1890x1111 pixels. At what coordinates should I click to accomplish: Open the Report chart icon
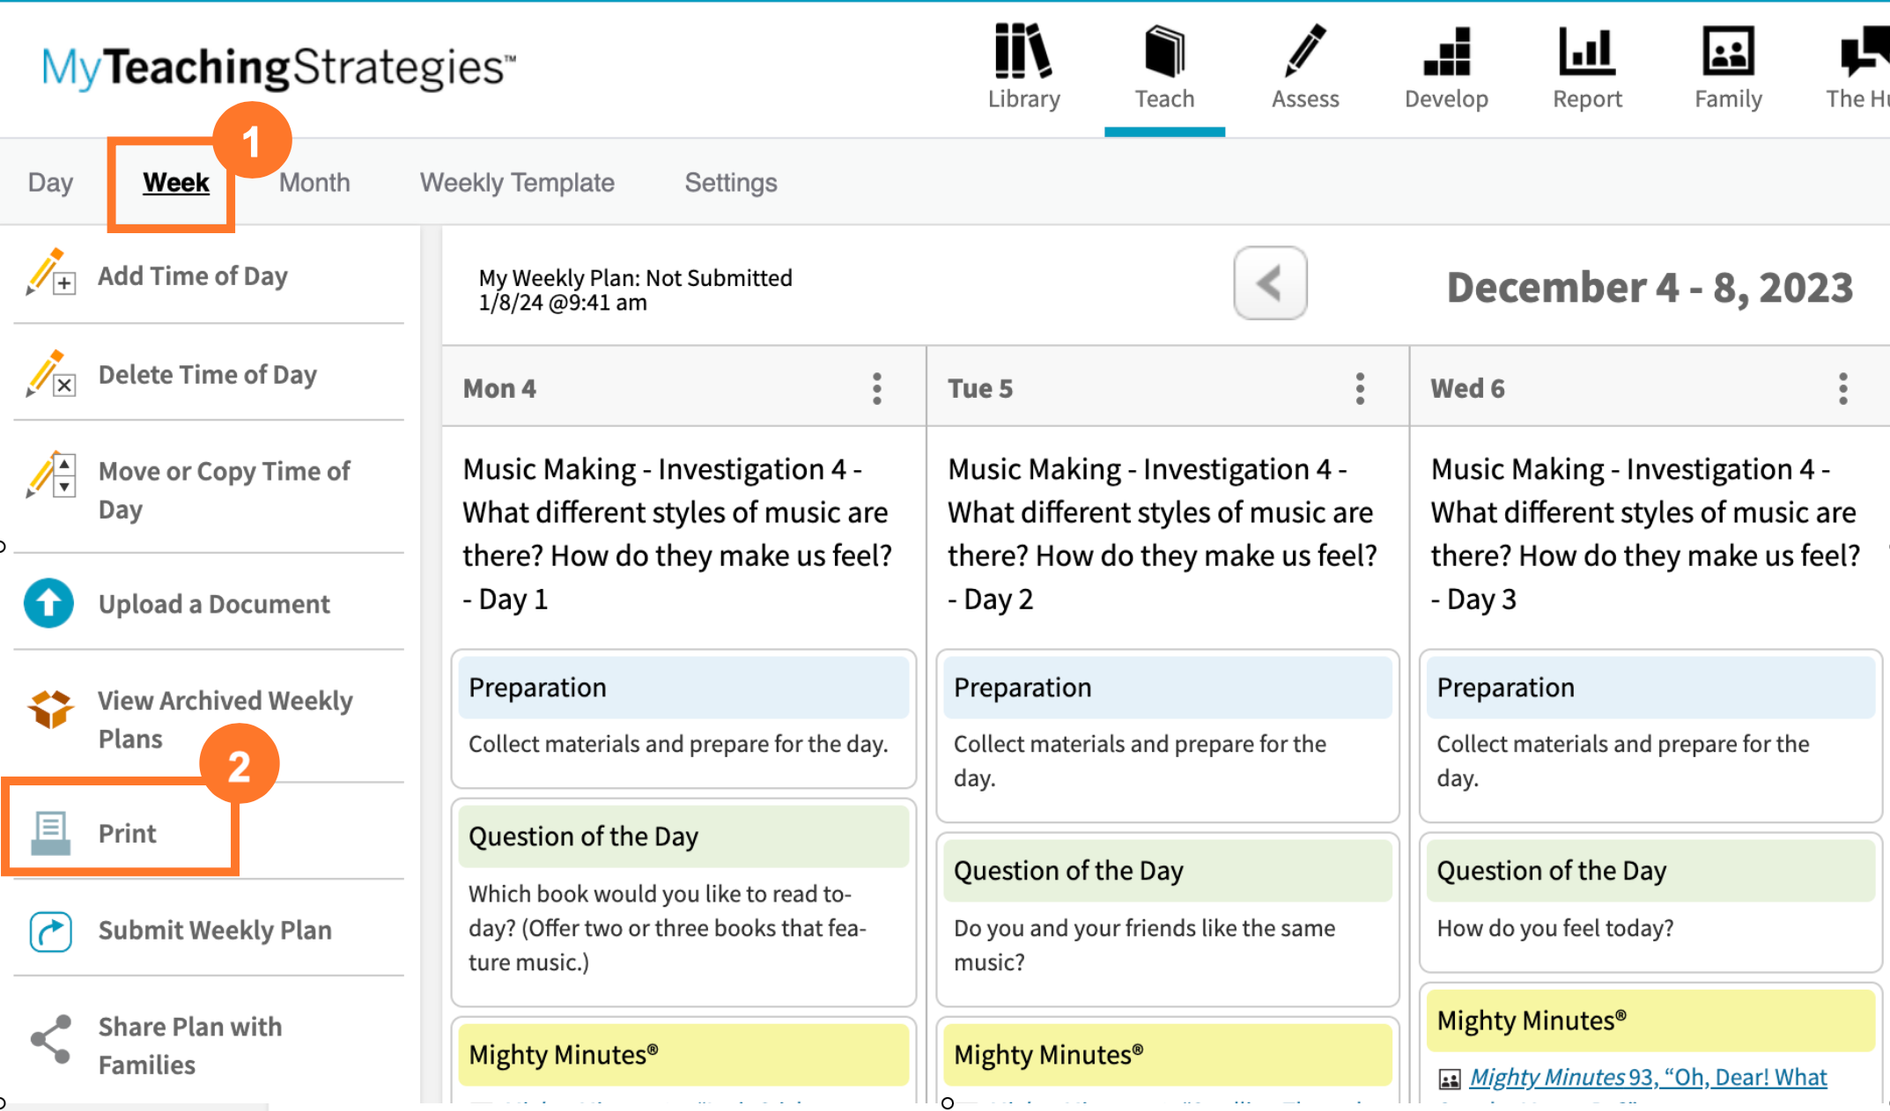click(x=1586, y=52)
